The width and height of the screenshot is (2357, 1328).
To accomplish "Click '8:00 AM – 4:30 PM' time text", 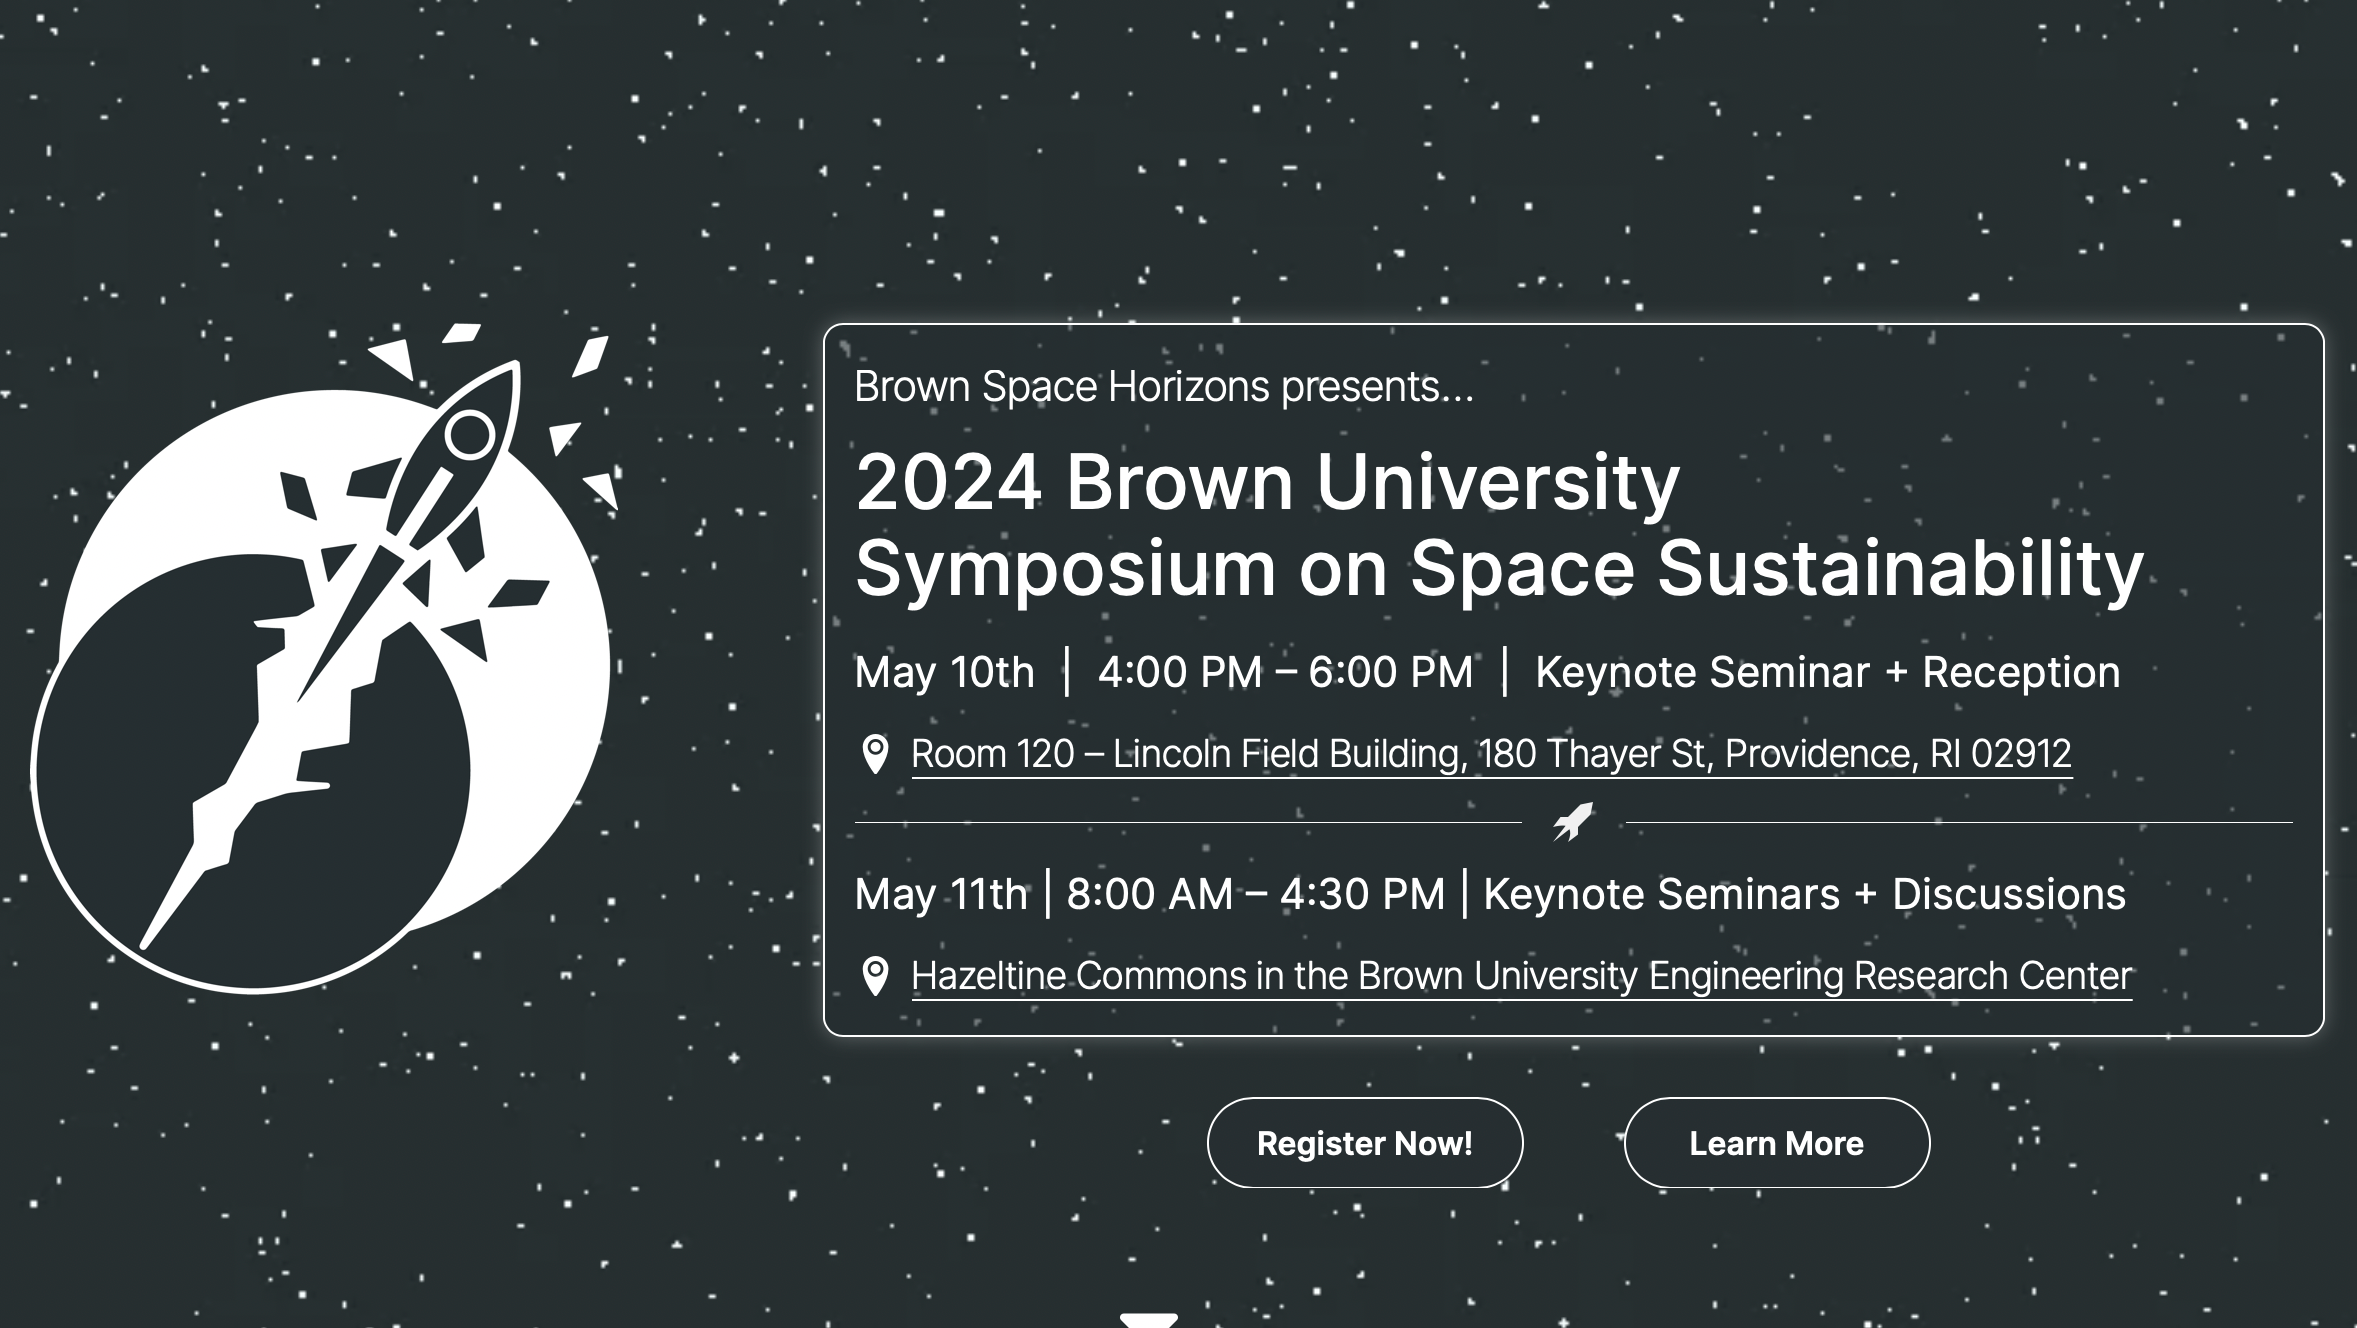I will coord(1256,894).
